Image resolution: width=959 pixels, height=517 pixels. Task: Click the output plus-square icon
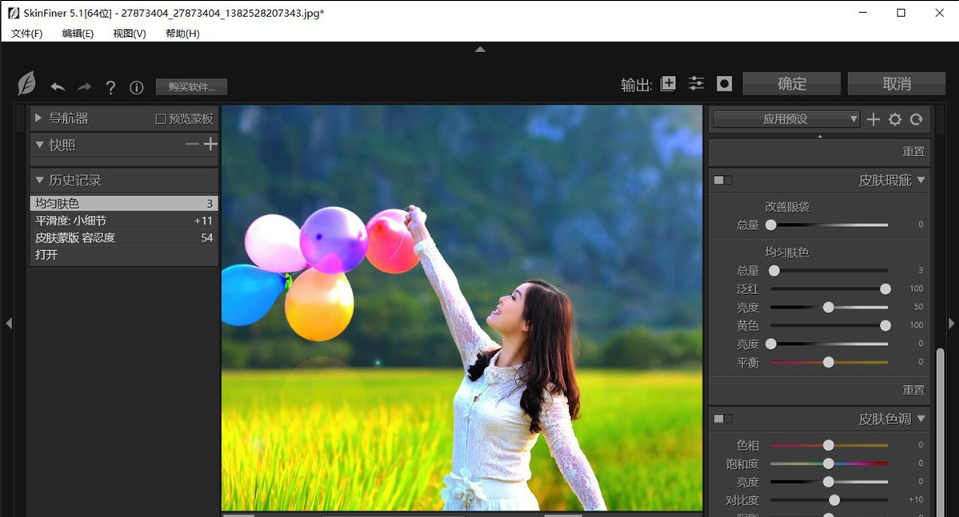tap(668, 84)
